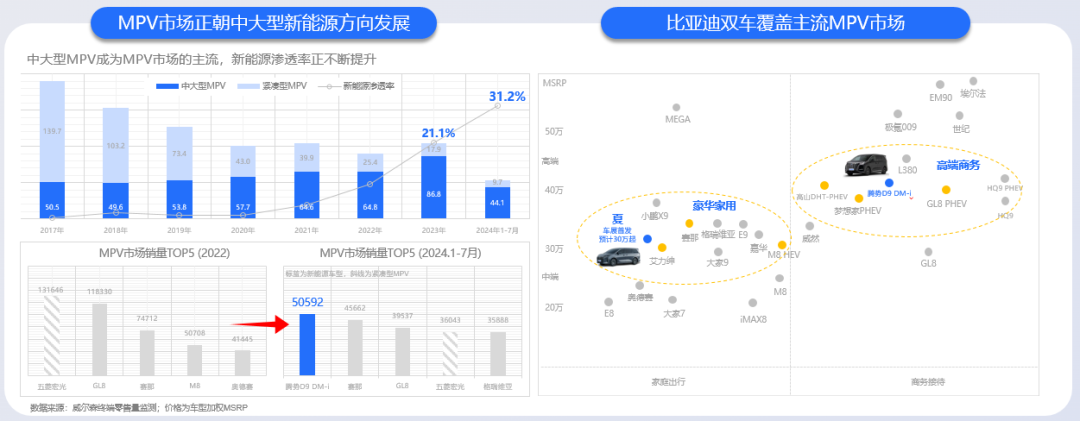This screenshot has width=1080, height=421.
Task: Click the 103.2 value on 2018 bar
Action: click(116, 146)
